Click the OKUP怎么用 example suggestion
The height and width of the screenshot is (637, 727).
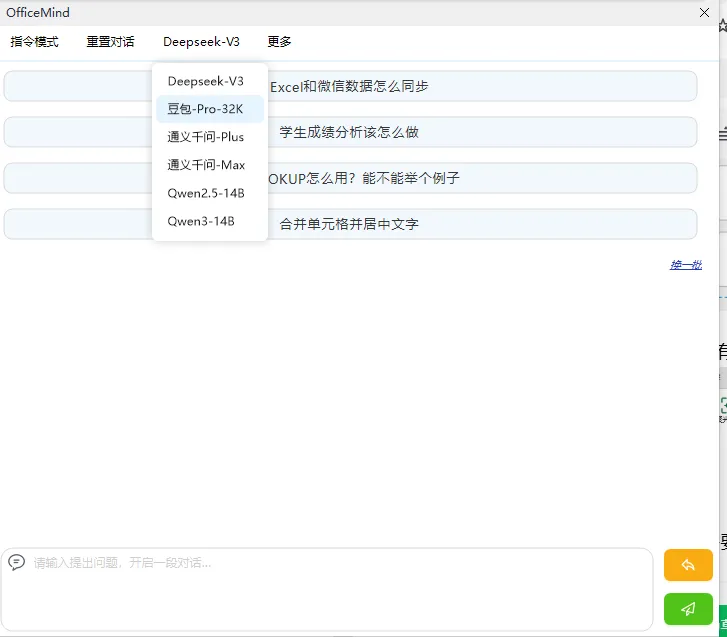pyautogui.click(x=351, y=178)
